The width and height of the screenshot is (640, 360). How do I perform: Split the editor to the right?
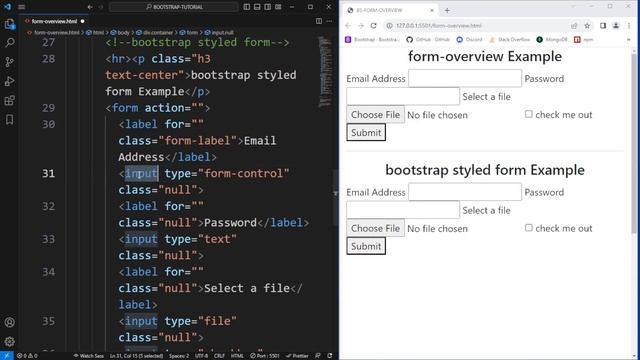click(319, 21)
